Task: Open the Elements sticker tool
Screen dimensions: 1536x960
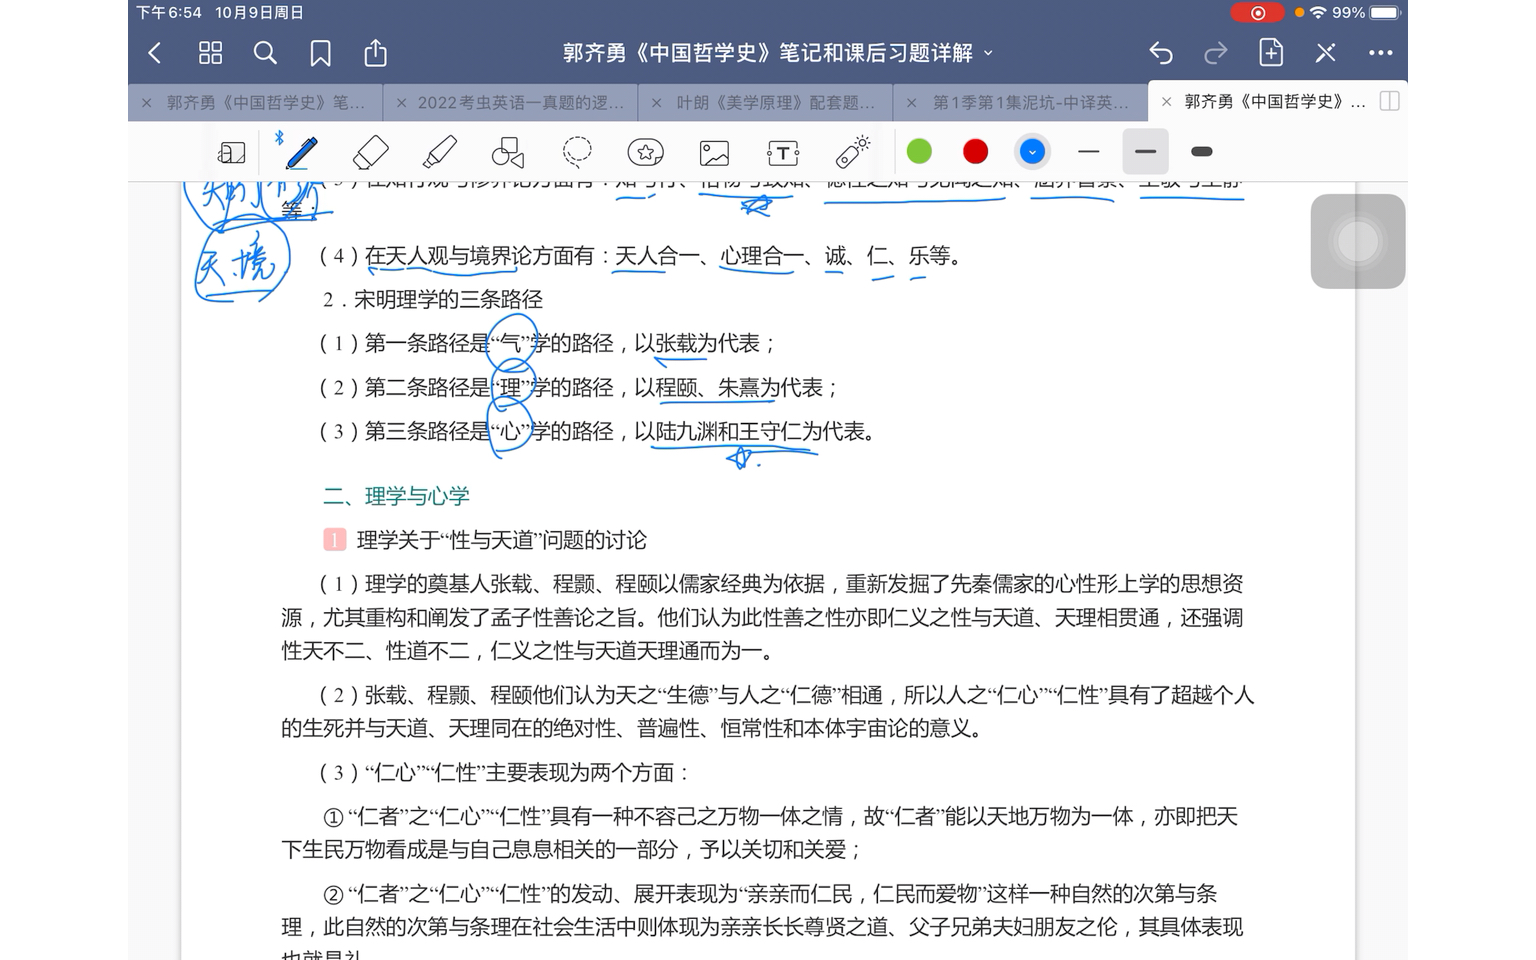Action: (646, 152)
